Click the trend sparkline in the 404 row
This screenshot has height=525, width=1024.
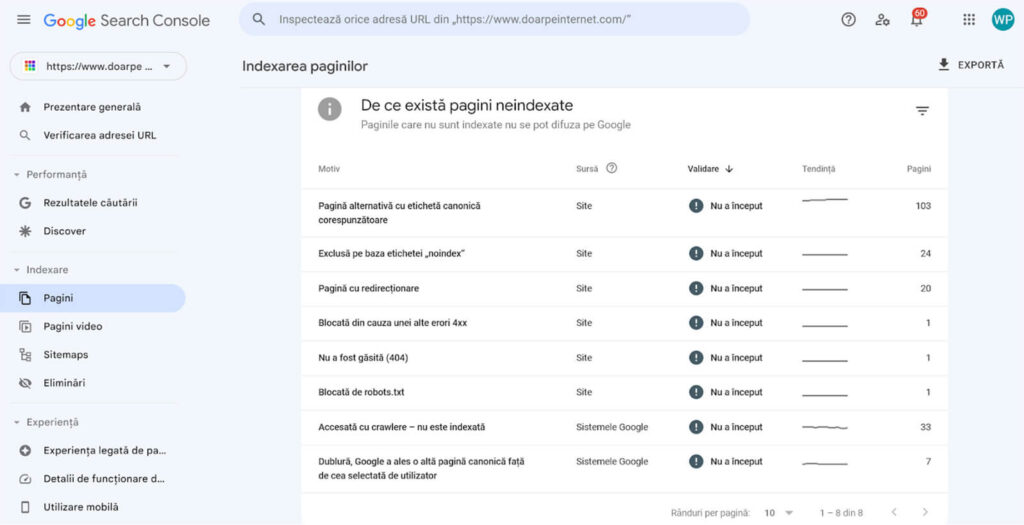[x=825, y=360]
